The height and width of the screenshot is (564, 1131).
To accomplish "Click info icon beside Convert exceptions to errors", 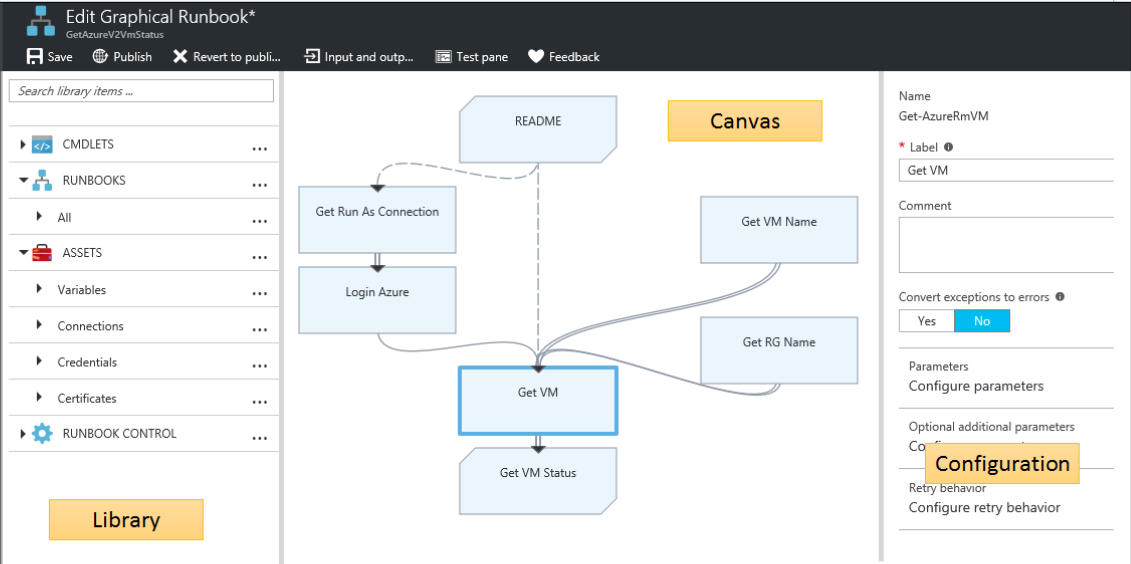I will [x=1060, y=296].
